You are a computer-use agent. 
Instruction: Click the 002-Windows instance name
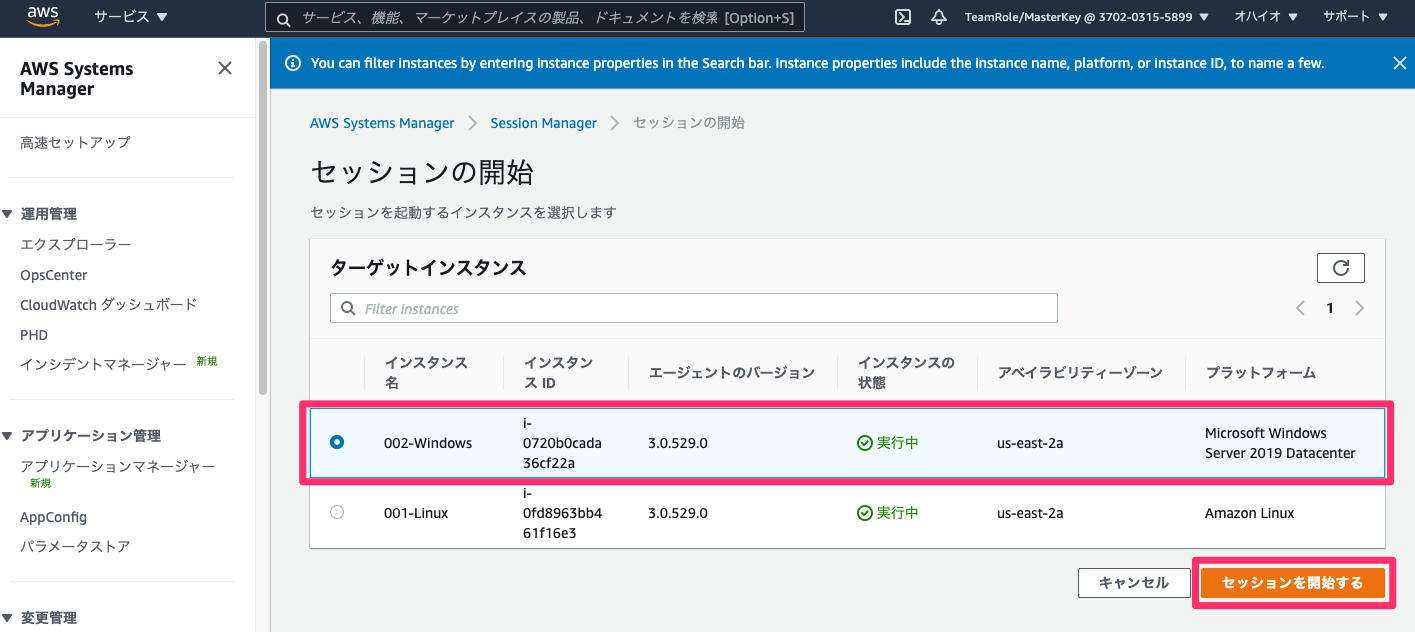pyautogui.click(x=428, y=443)
